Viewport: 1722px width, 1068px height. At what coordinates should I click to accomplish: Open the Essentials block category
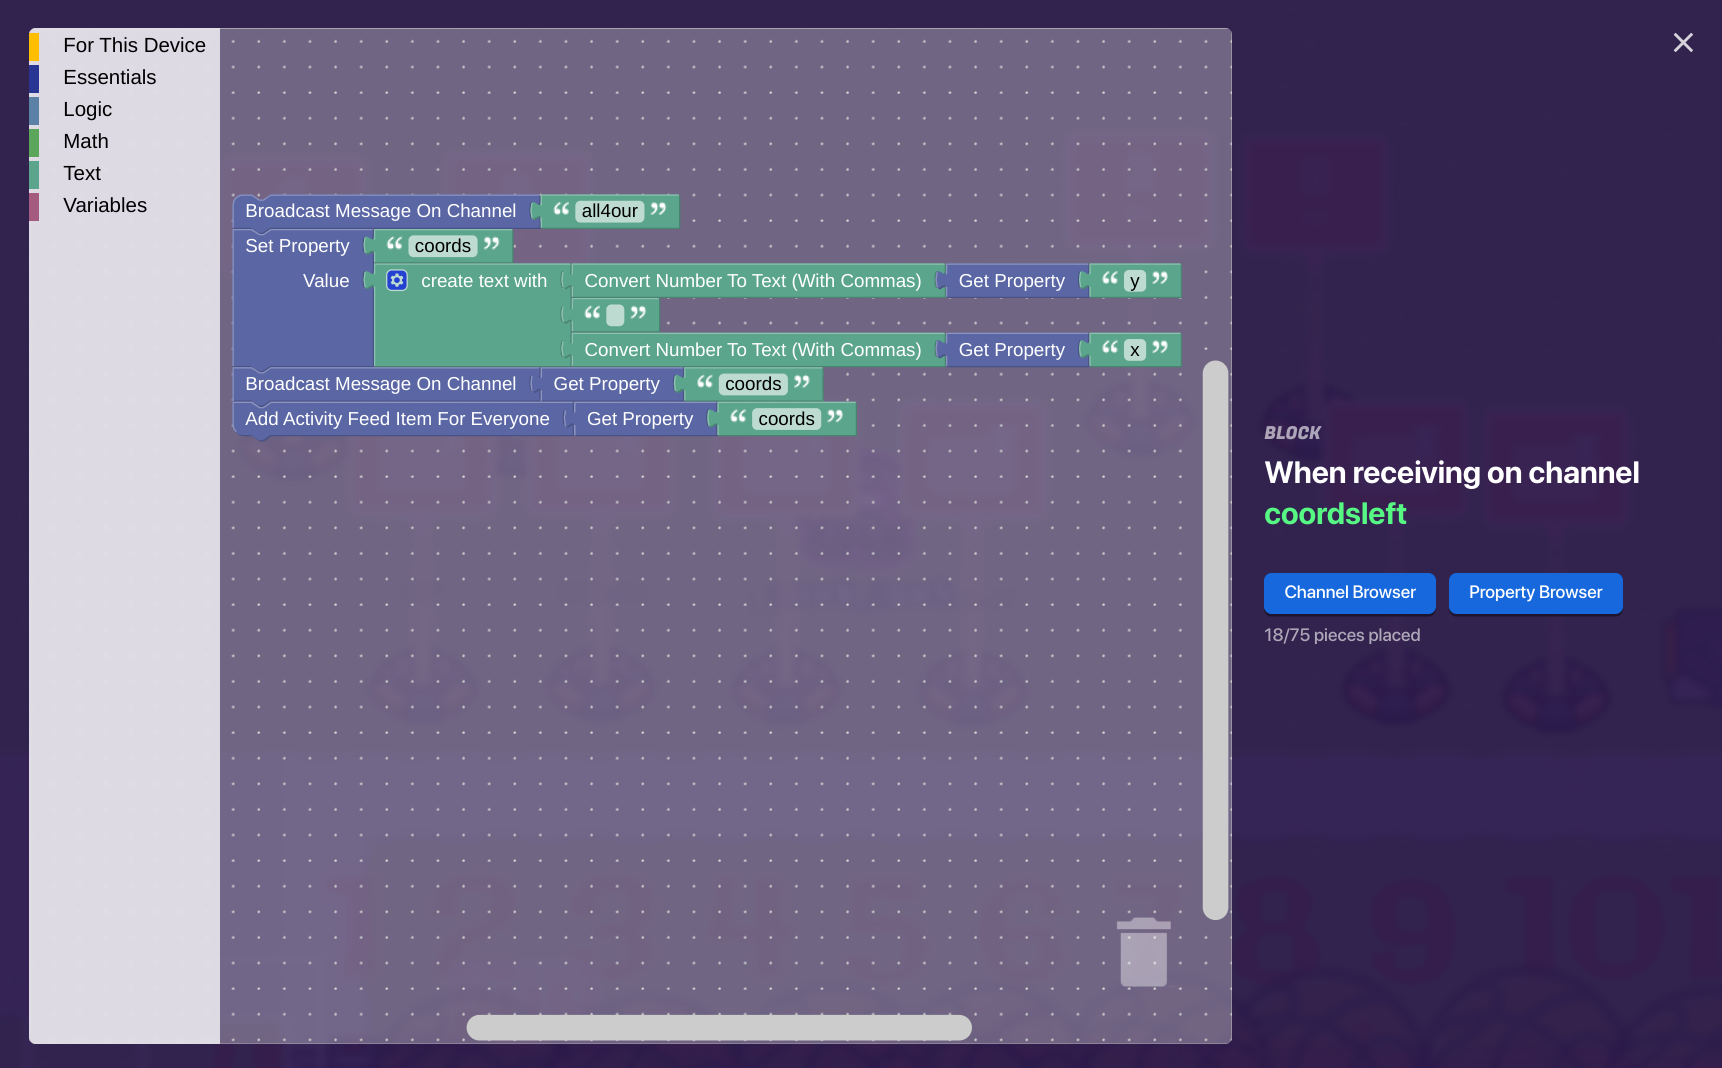(x=109, y=78)
